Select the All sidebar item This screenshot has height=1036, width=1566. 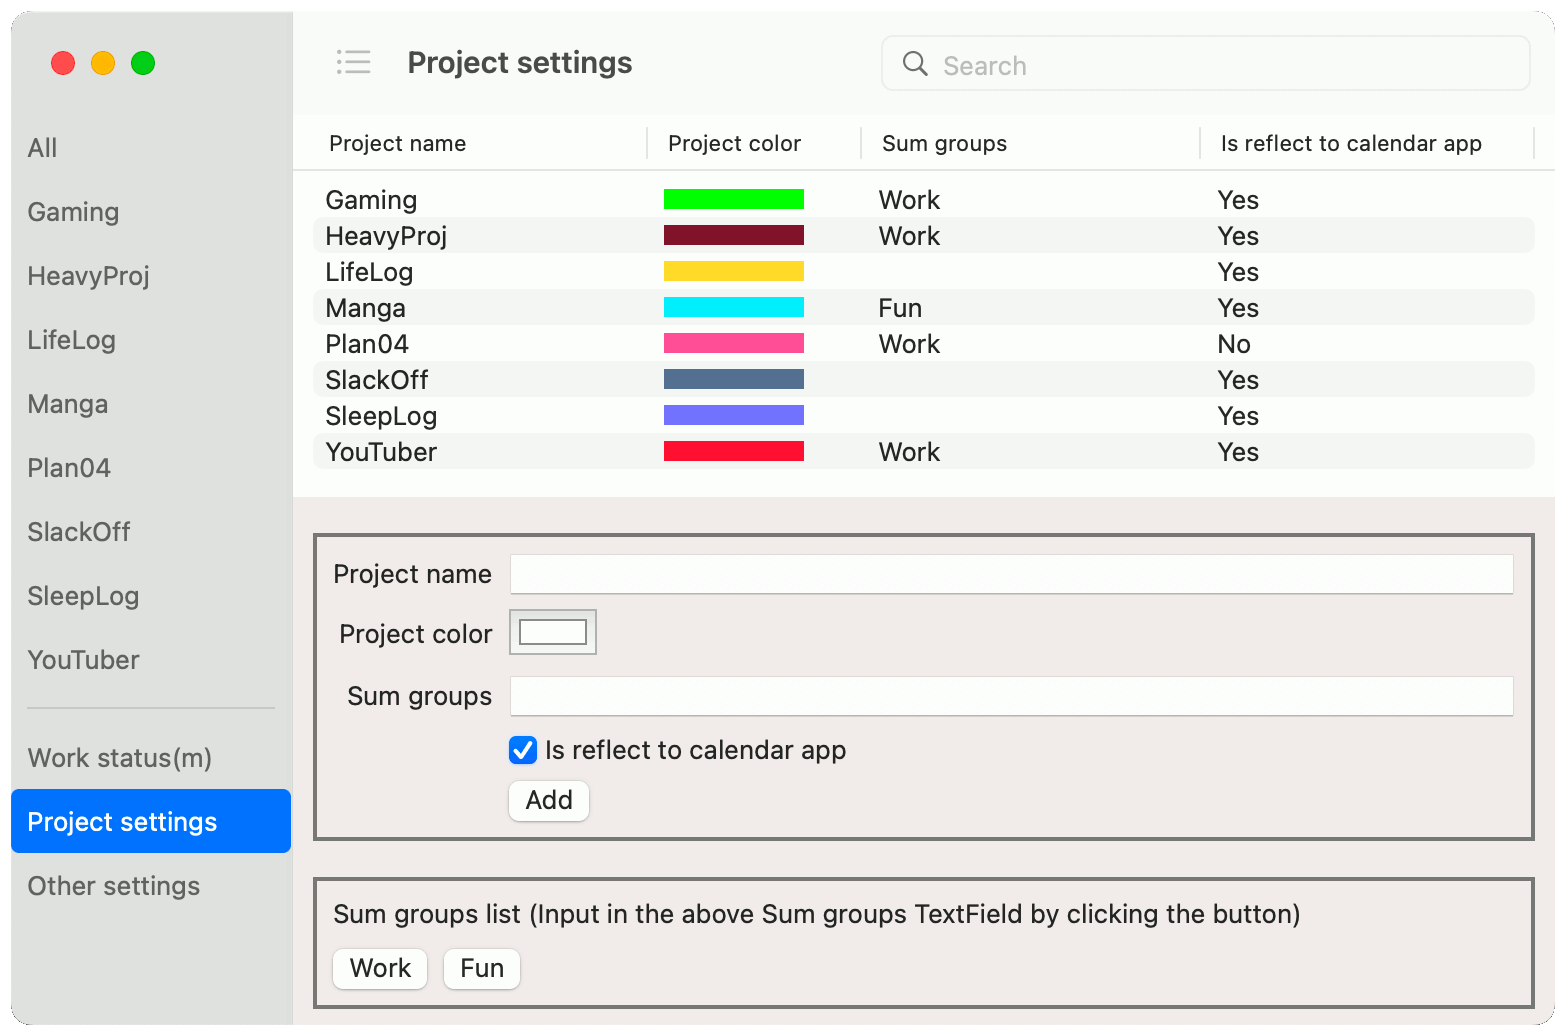tap(43, 148)
